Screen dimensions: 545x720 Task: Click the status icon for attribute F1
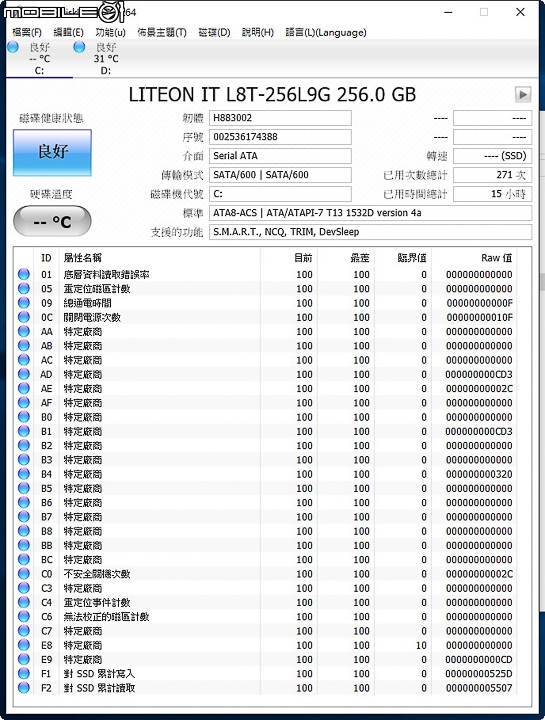point(23,674)
